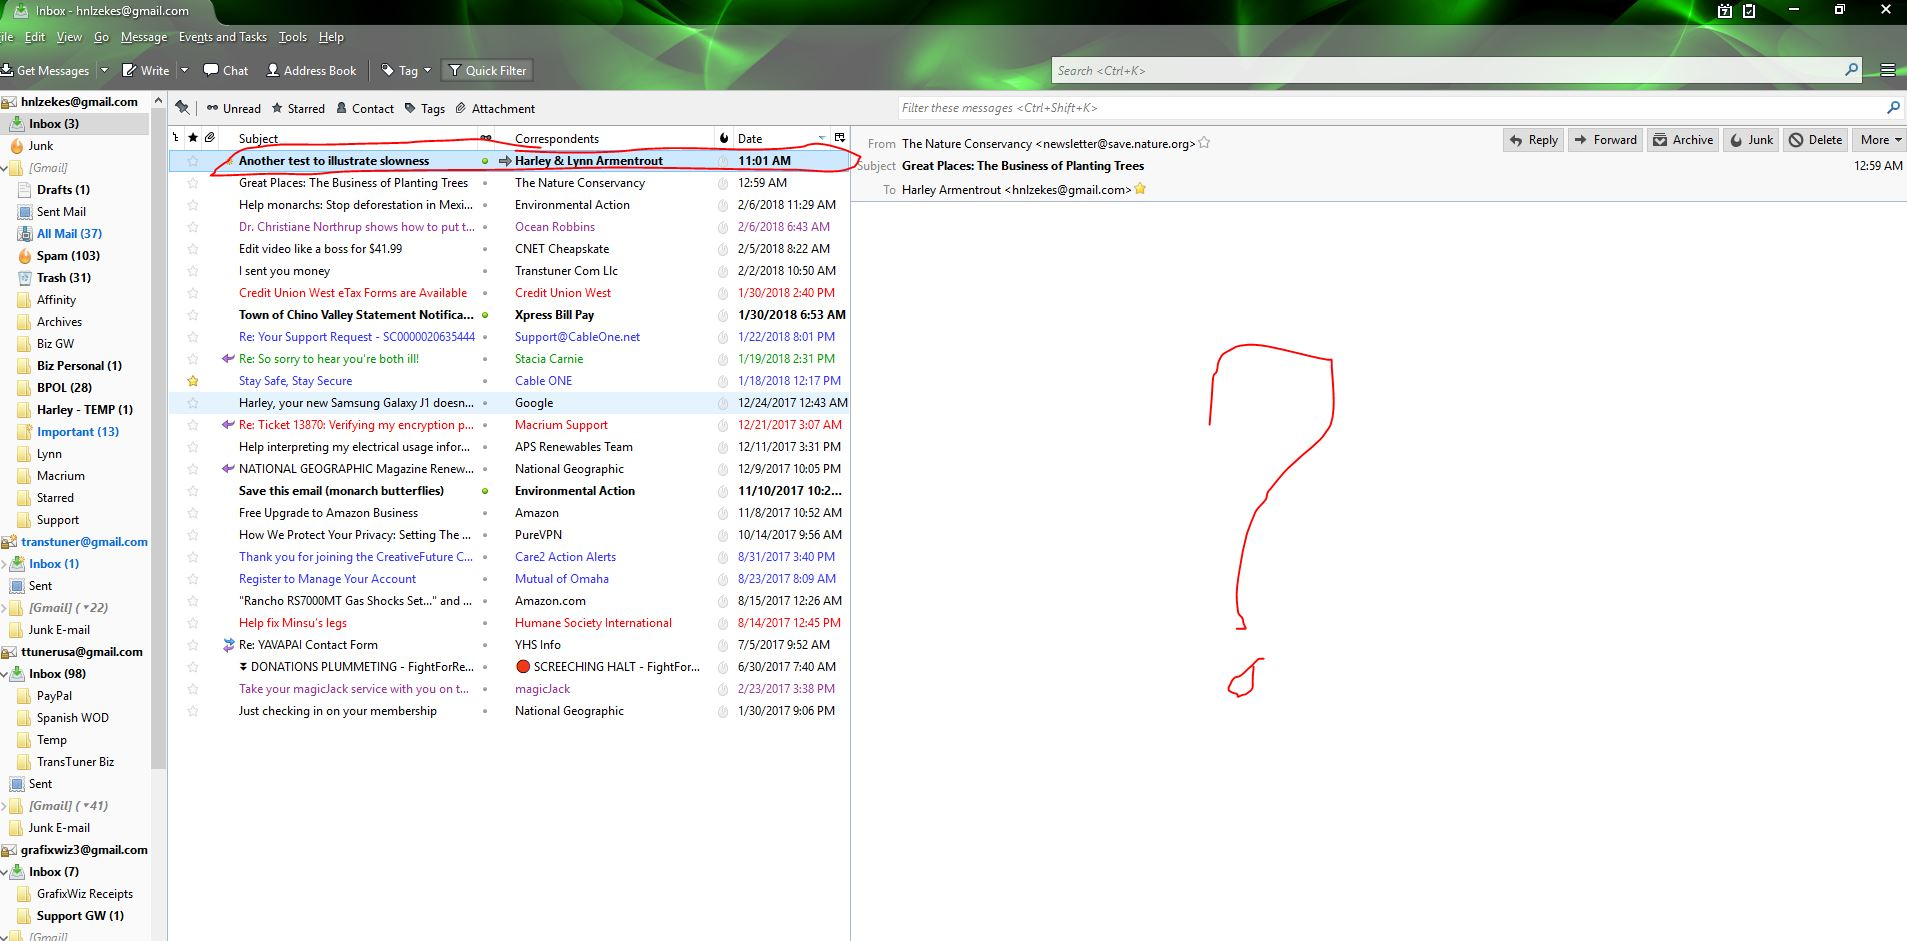Open the column picker icon
This screenshot has width=1907, height=941.
[840, 138]
